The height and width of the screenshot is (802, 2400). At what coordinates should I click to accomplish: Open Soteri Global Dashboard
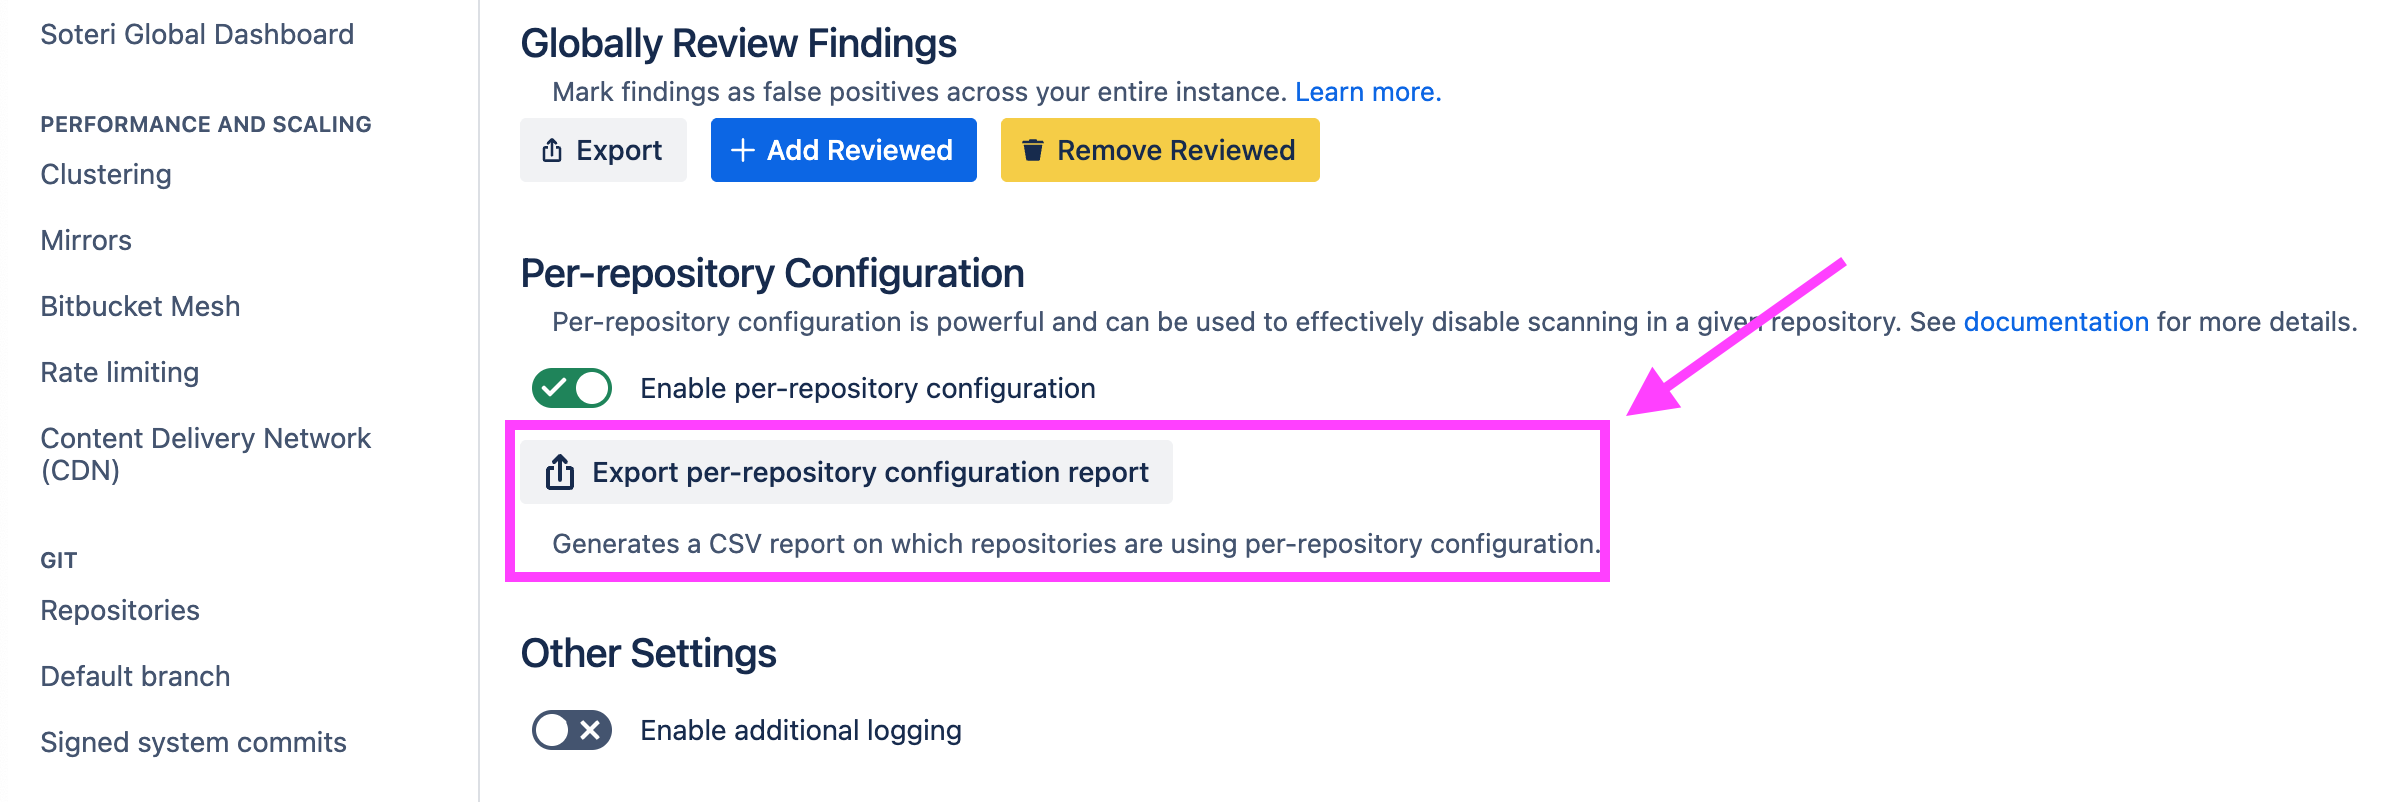click(197, 34)
